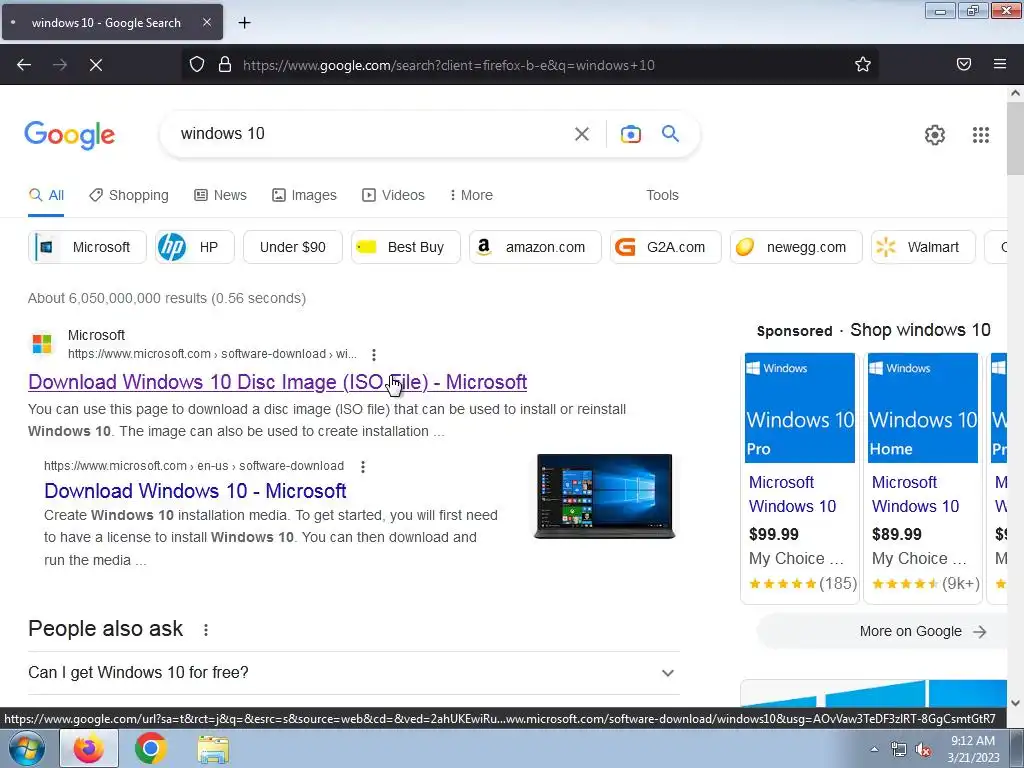
Task: Open the Firefox hamburger menu
Action: tap(1000, 64)
